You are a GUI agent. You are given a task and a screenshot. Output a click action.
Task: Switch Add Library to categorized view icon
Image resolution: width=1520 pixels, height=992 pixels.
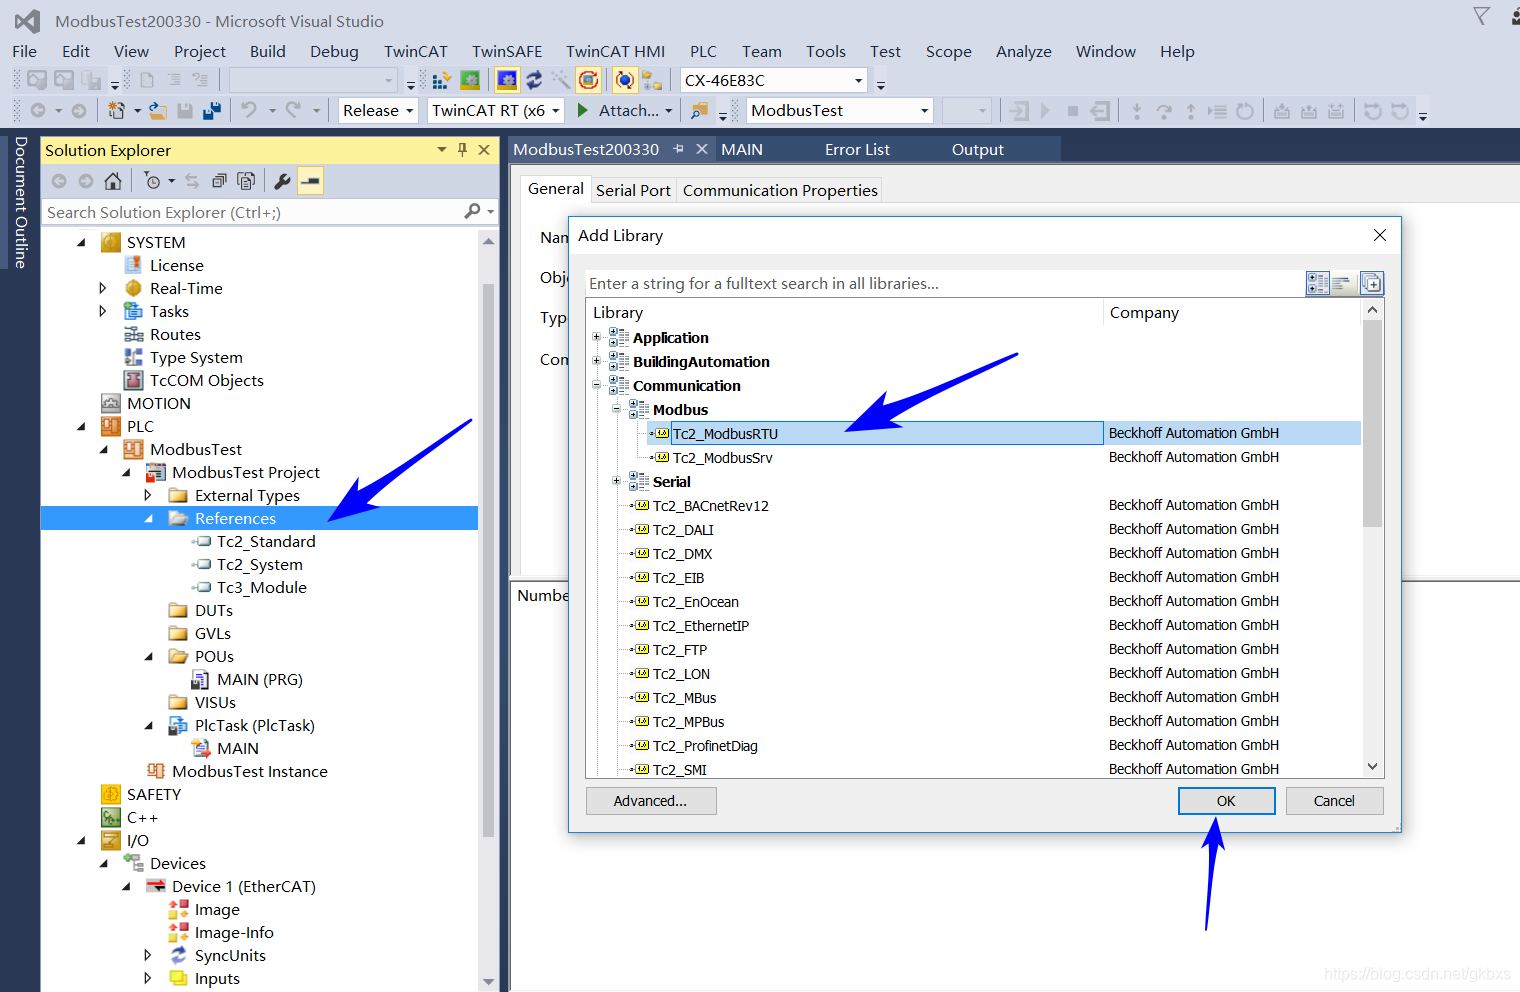(1317, 284)
